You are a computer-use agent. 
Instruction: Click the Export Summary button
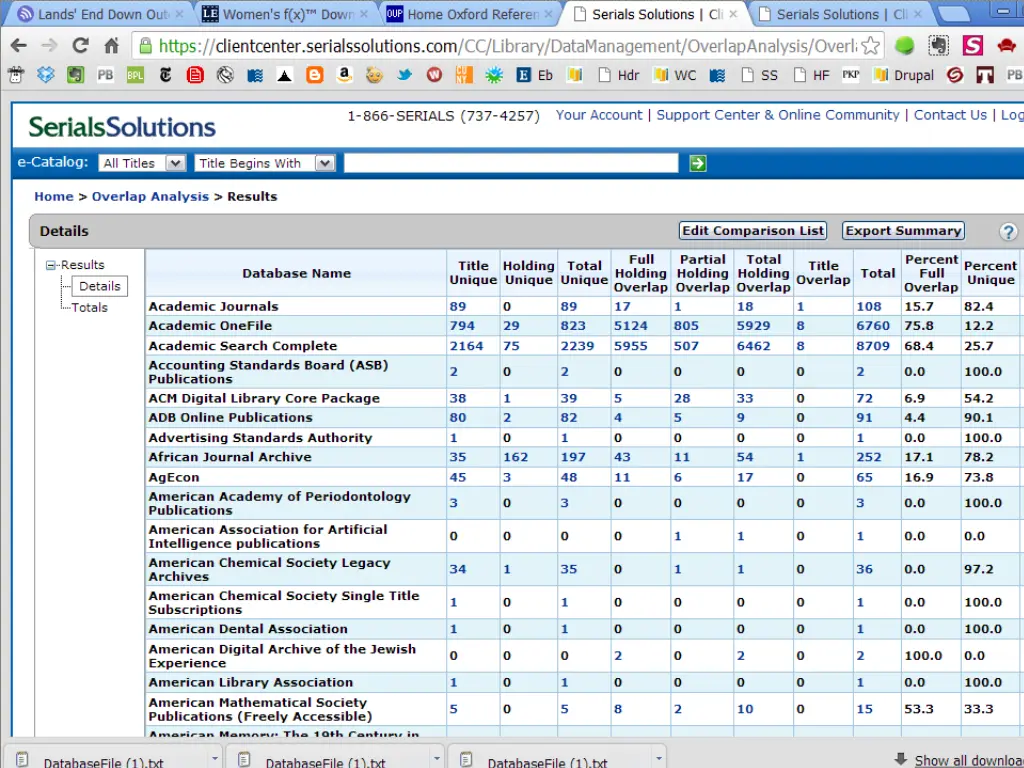903,231
